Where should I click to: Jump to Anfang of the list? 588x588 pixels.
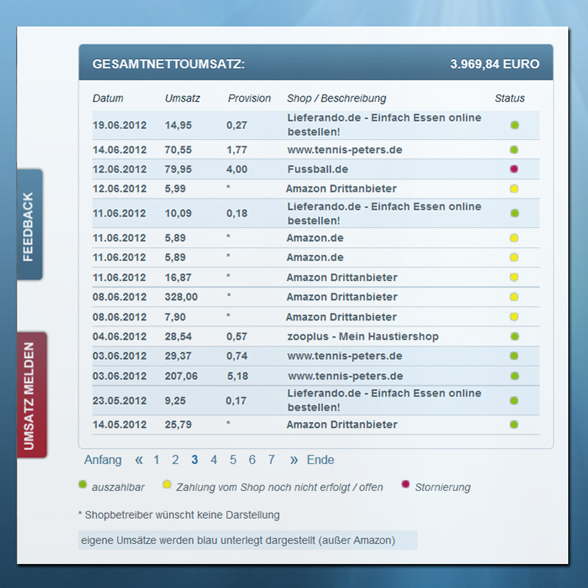(x=103, y=460)
